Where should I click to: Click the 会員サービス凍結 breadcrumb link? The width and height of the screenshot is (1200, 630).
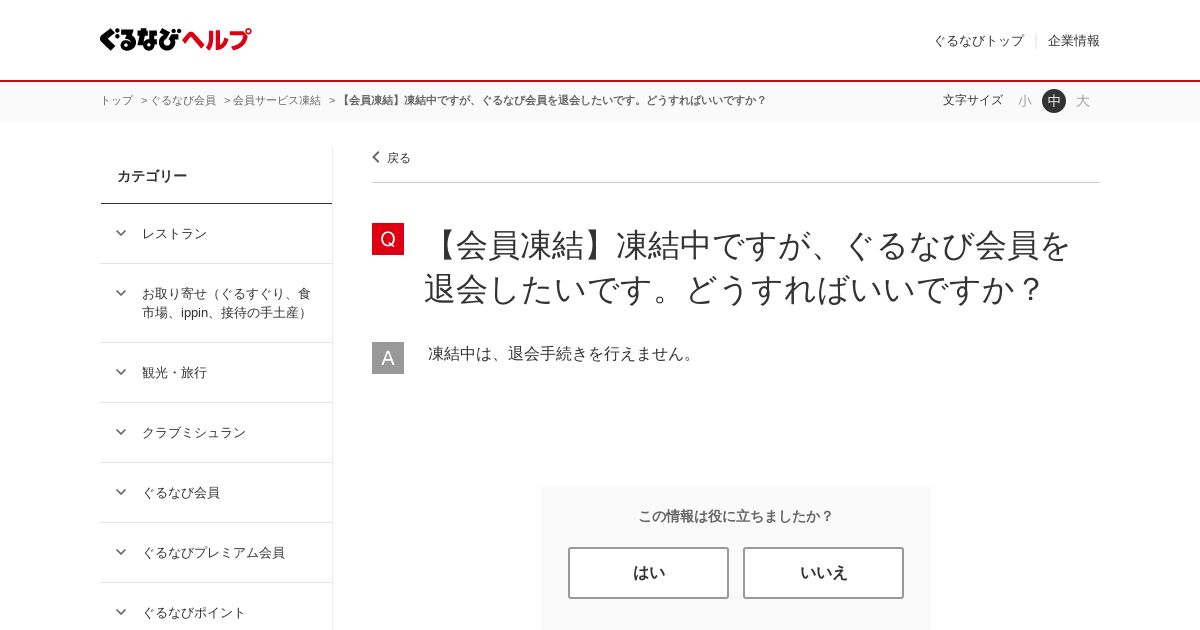(277, 101)
